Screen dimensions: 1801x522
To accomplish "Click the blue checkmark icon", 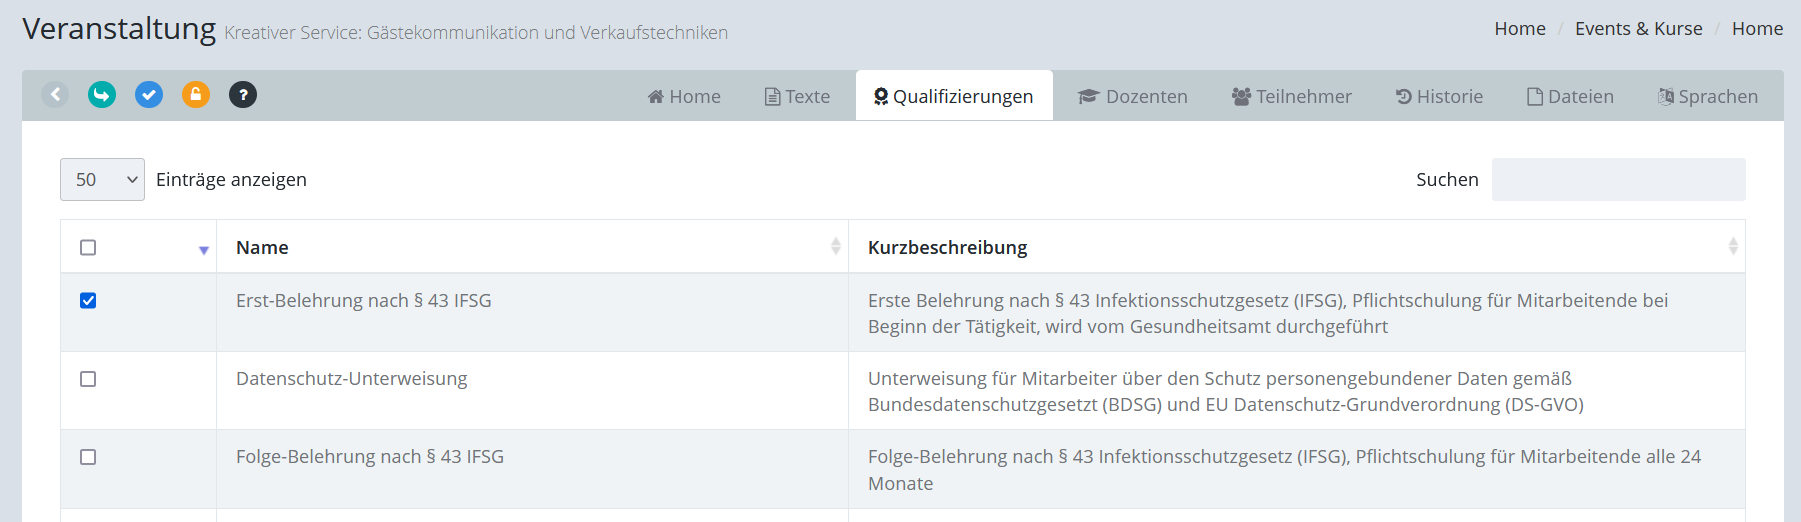I will coord(149,95).
